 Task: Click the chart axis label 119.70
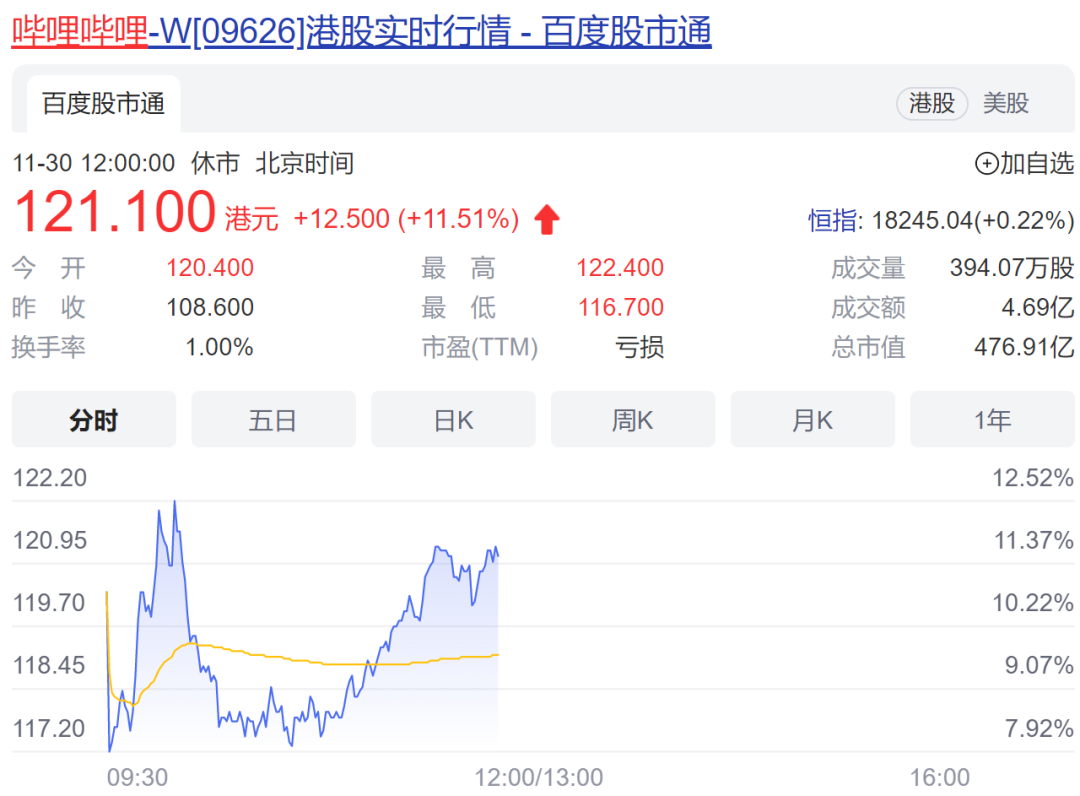[49, 603]
